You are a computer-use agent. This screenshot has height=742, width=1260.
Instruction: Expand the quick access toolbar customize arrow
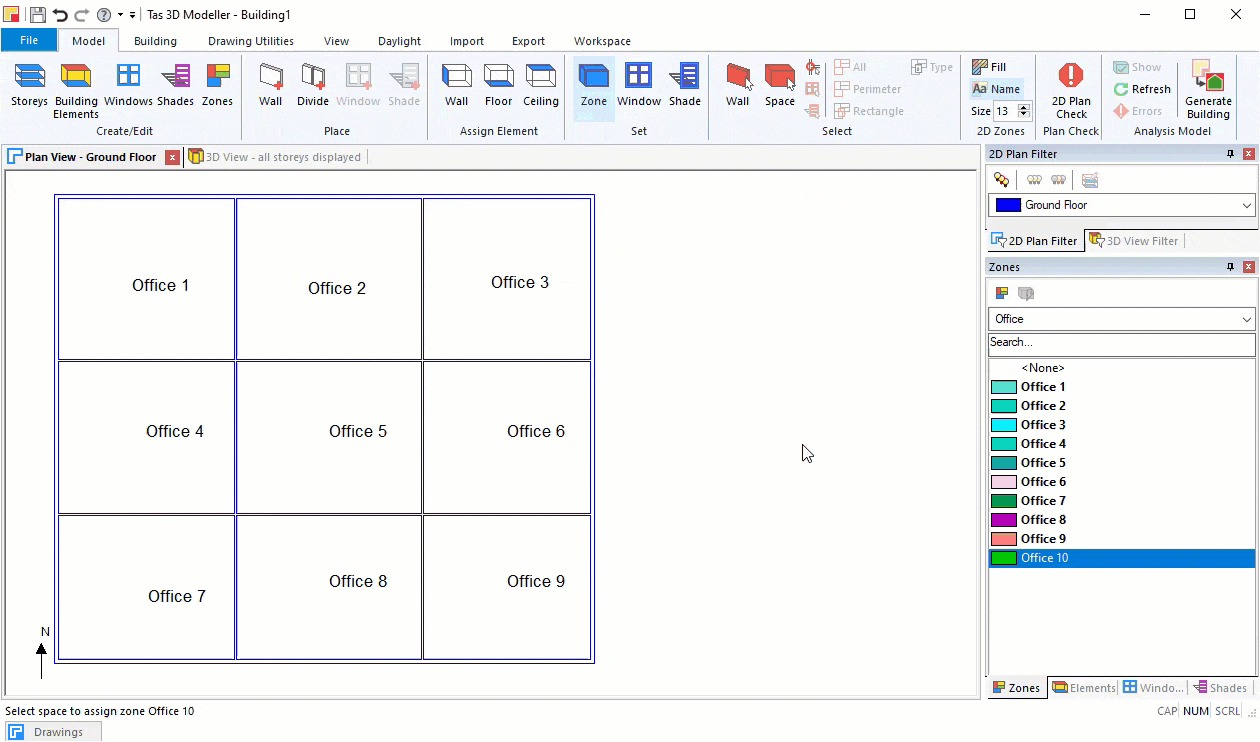[x=132, y=15]
